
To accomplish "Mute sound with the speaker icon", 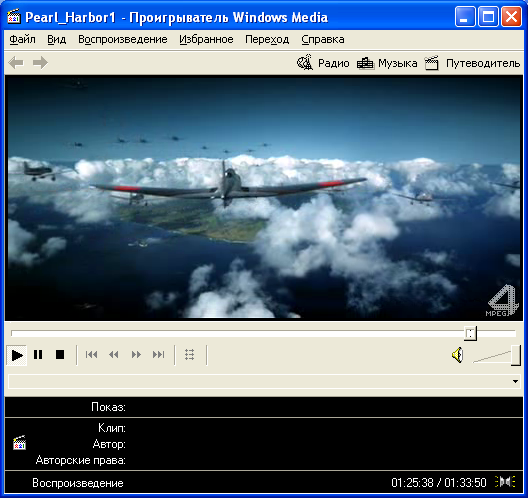I will [458, 355].
